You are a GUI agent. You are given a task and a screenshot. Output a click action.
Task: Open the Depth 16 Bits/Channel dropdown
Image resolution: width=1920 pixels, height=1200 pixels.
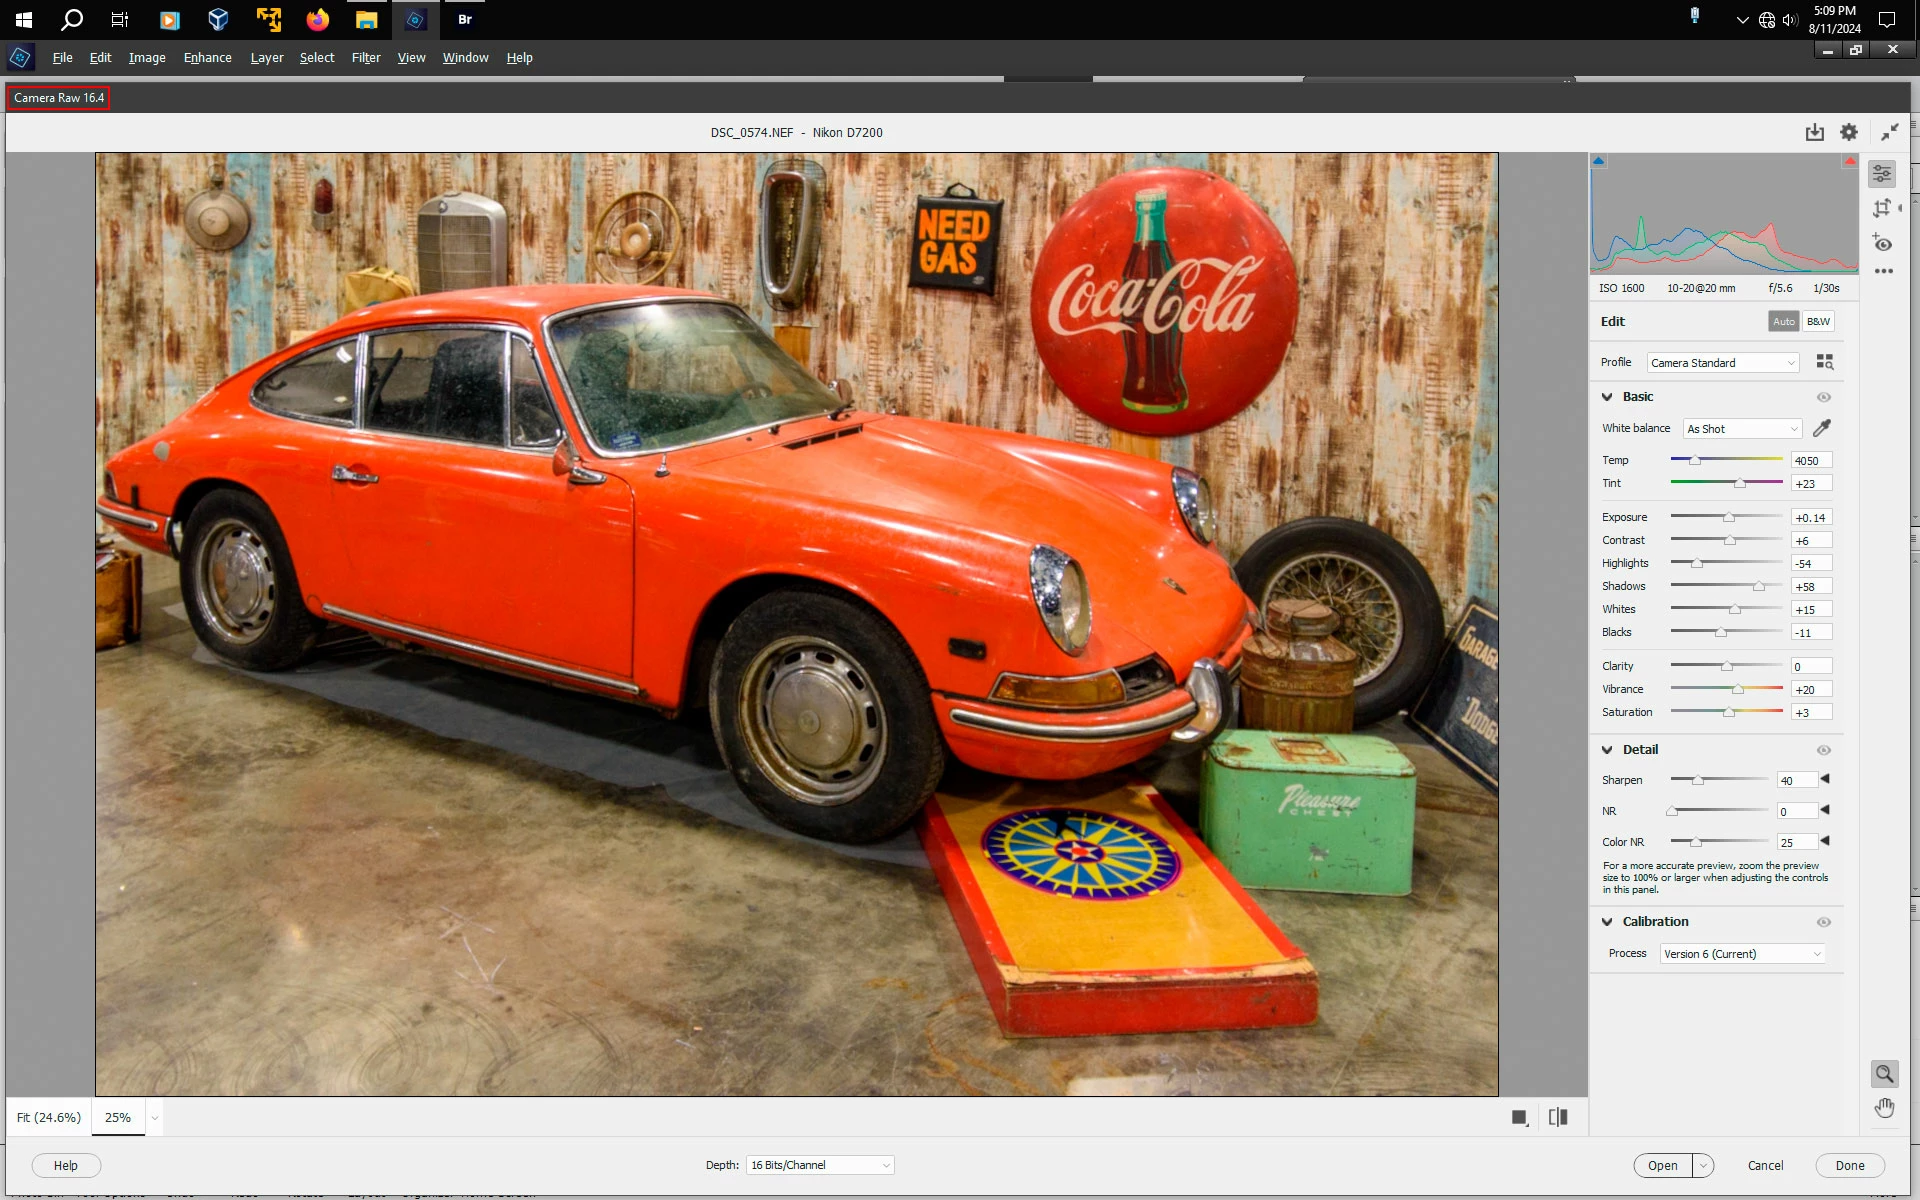pyautogui.click(x=819, y=1165)
